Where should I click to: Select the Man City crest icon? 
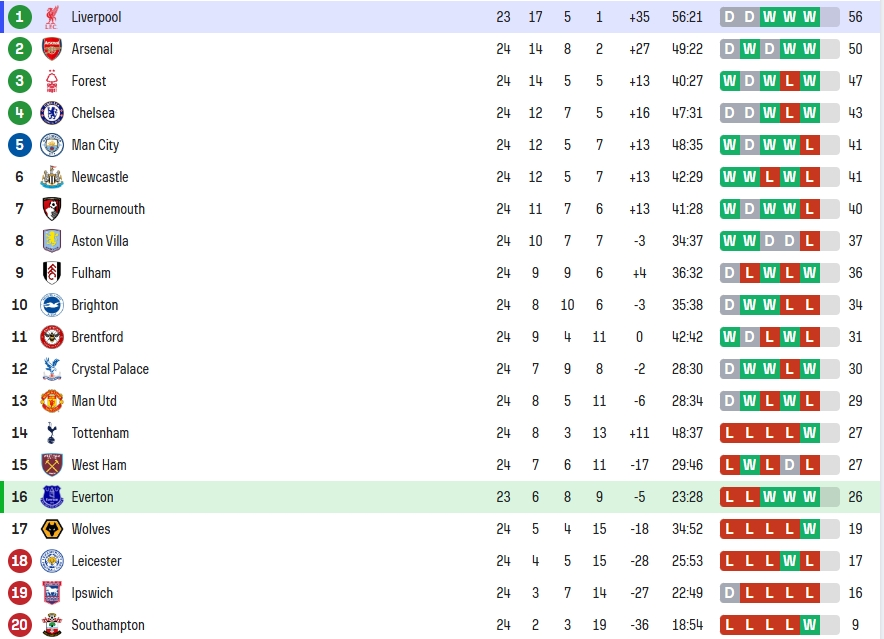(x=52, y=145)
